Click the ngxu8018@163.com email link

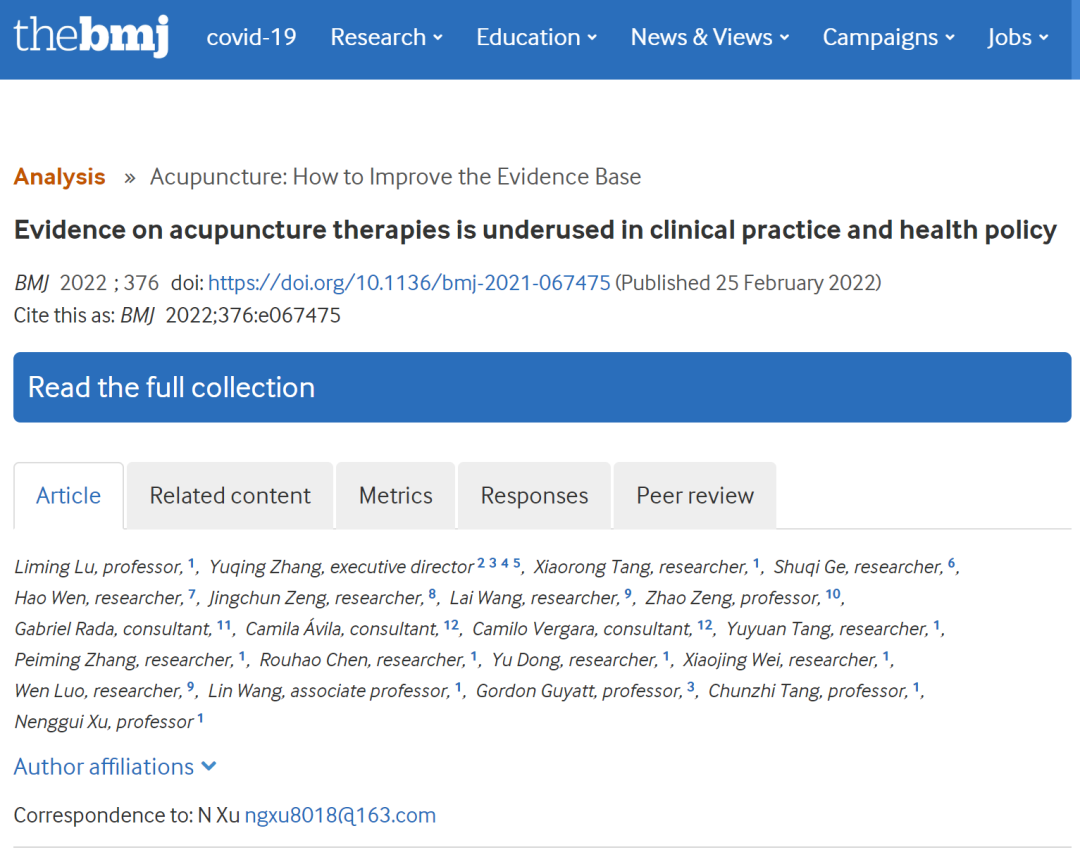tap(340, 815)
